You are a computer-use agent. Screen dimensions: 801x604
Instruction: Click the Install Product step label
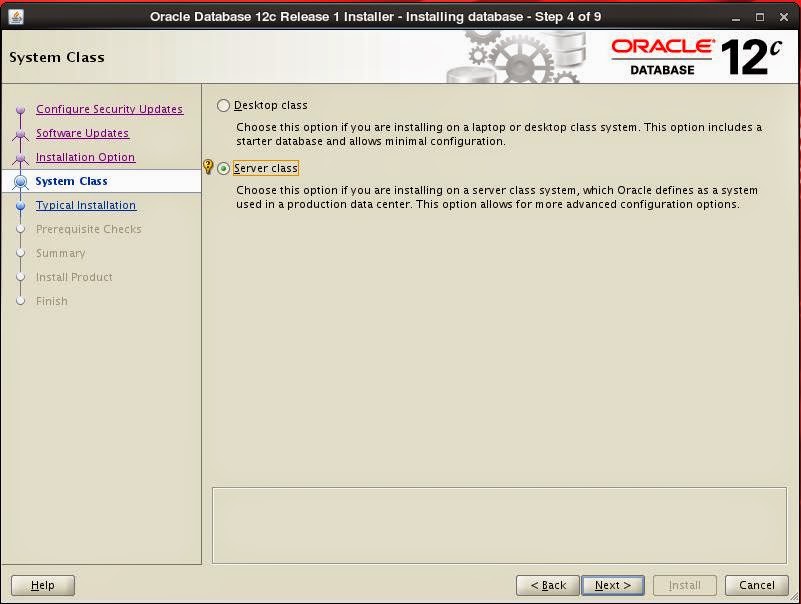tap(74, 277)
